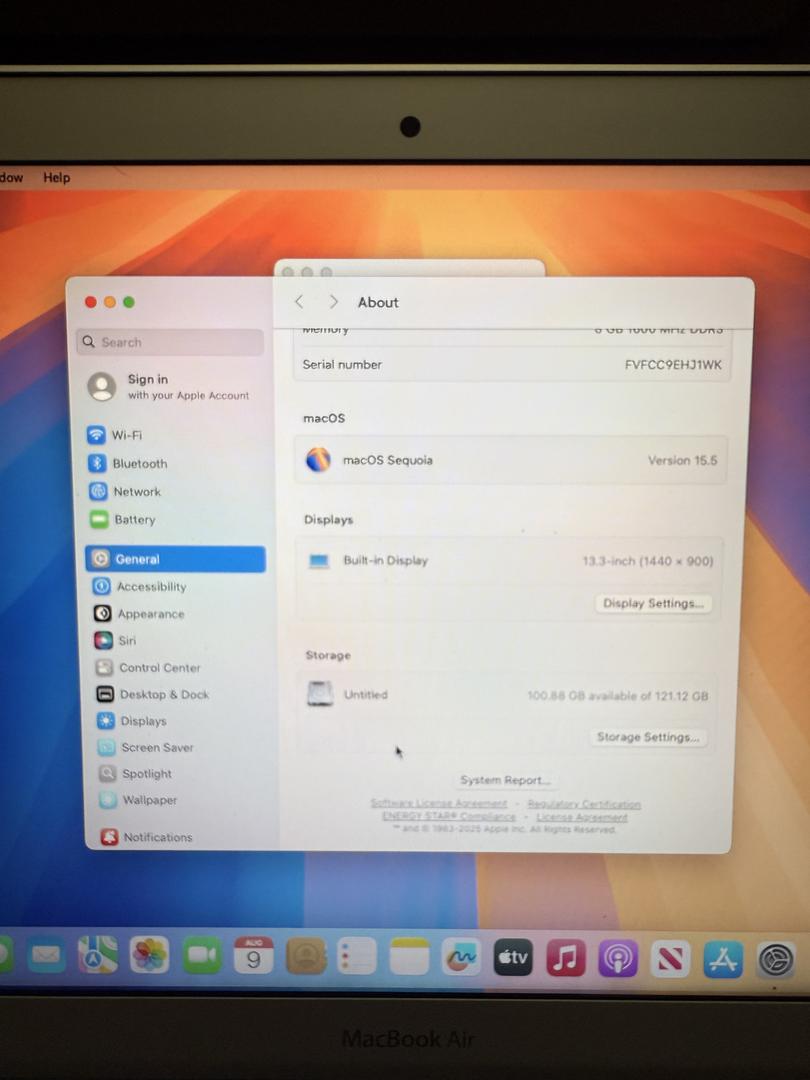Click the storage available of 121.12 GB text
810x1080 pixels.
617,696
